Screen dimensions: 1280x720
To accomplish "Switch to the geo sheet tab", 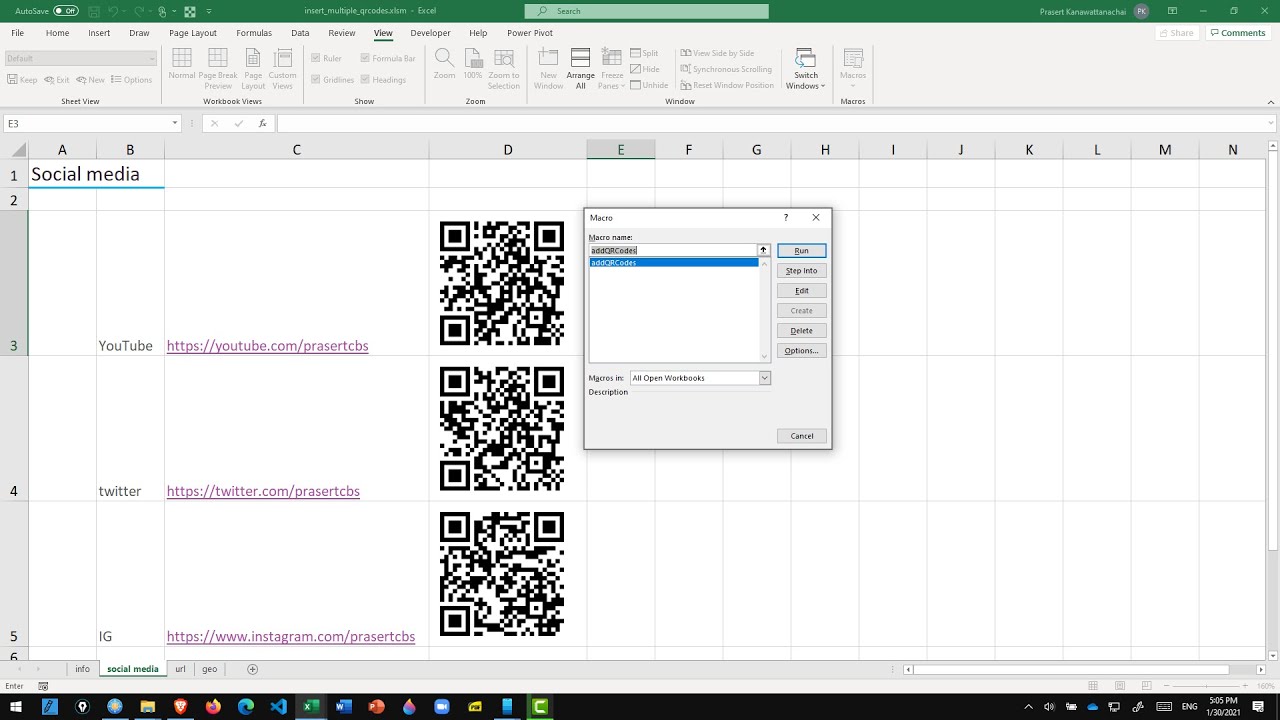I will [x=209, y=669].
